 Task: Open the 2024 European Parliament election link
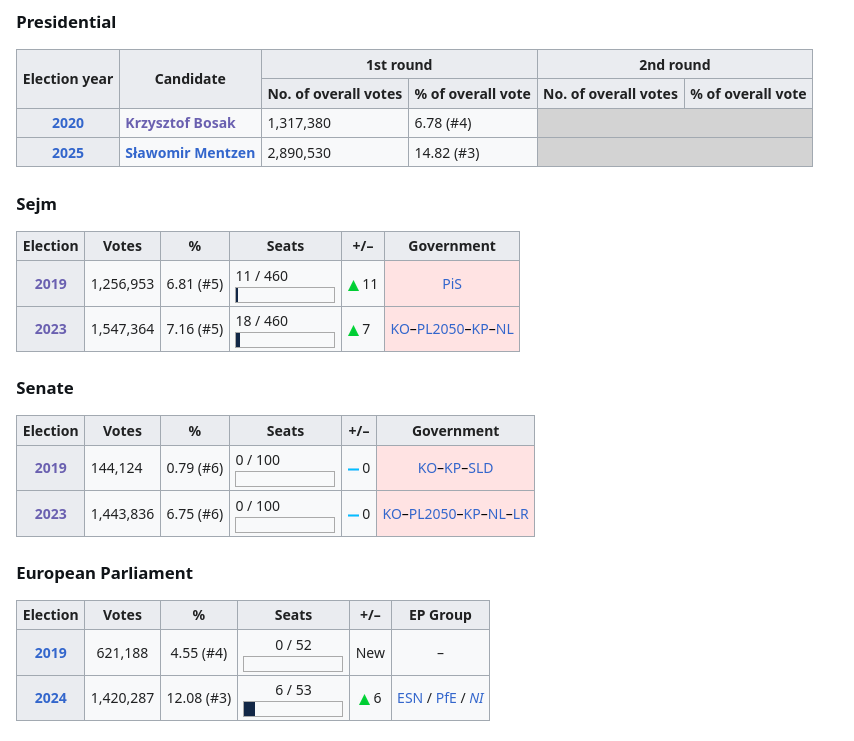[51, 698]
